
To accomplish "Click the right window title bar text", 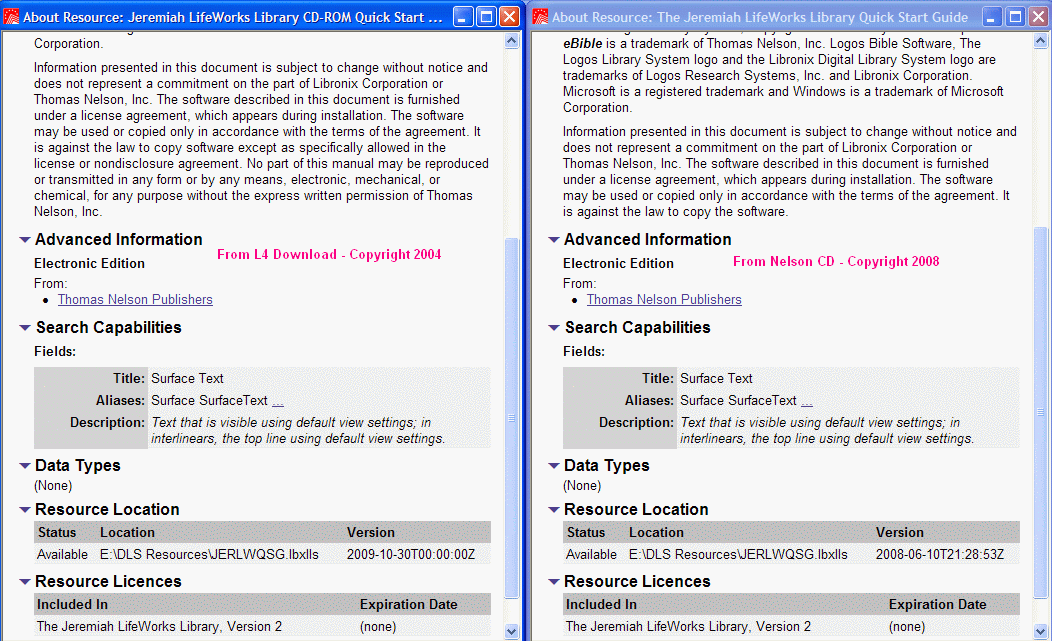I will 759,17.
